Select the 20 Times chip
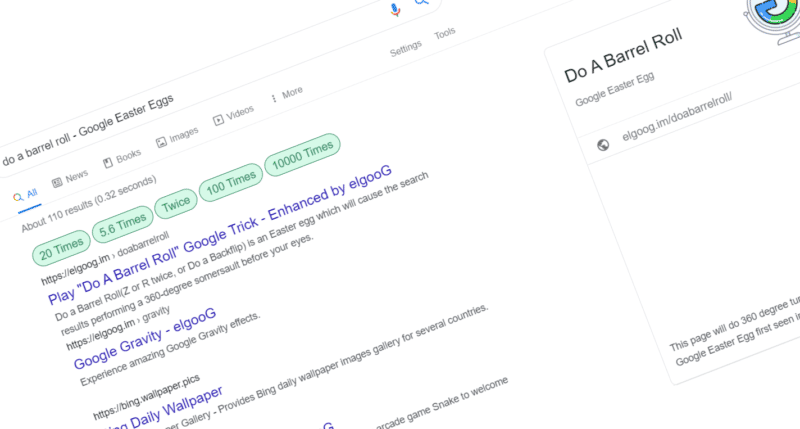 (x=61, y=248)
